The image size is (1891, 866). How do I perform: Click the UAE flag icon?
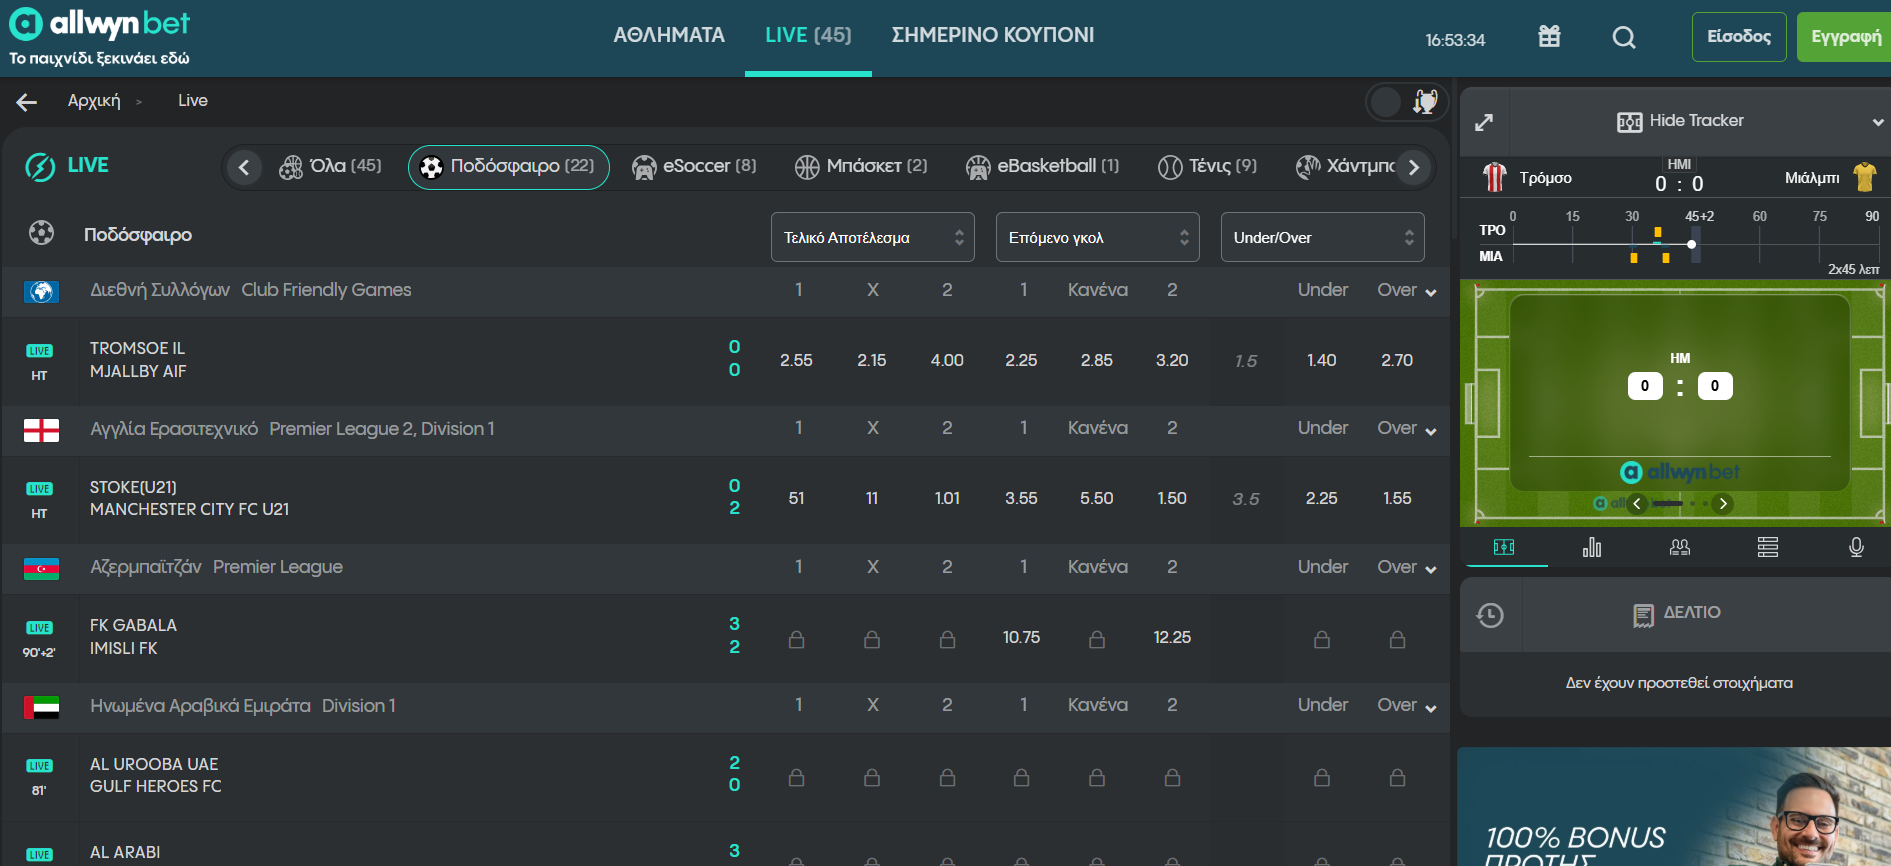click(x=41, y=707)
